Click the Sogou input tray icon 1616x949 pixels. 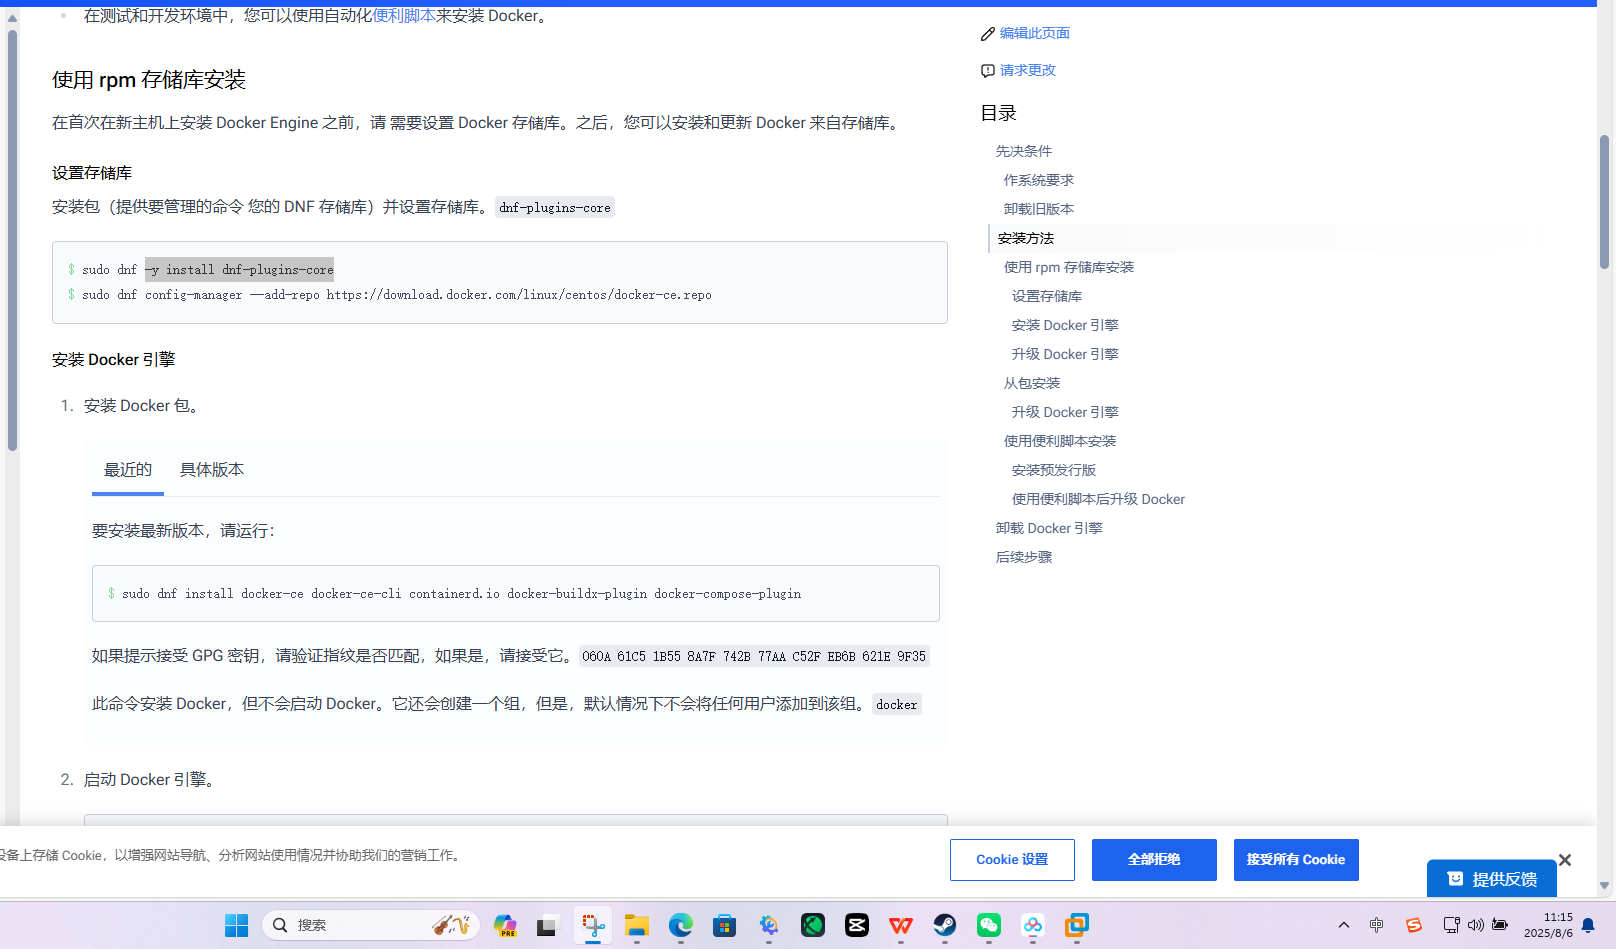pyautogui.click(x=1414, y=926)
